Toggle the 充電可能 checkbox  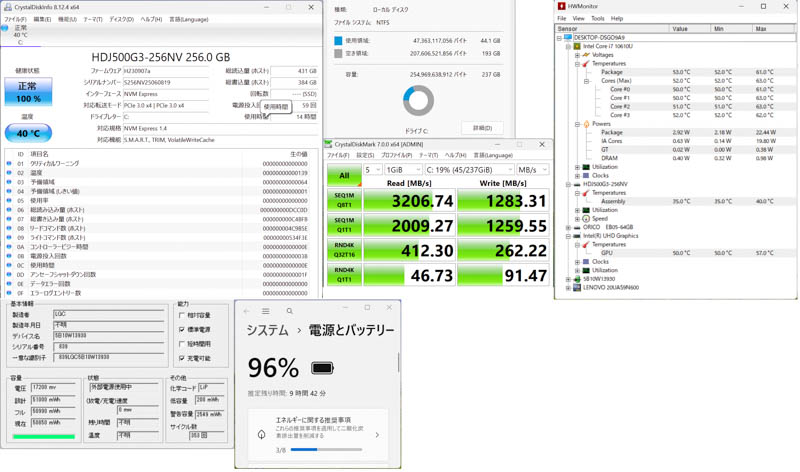182,357
